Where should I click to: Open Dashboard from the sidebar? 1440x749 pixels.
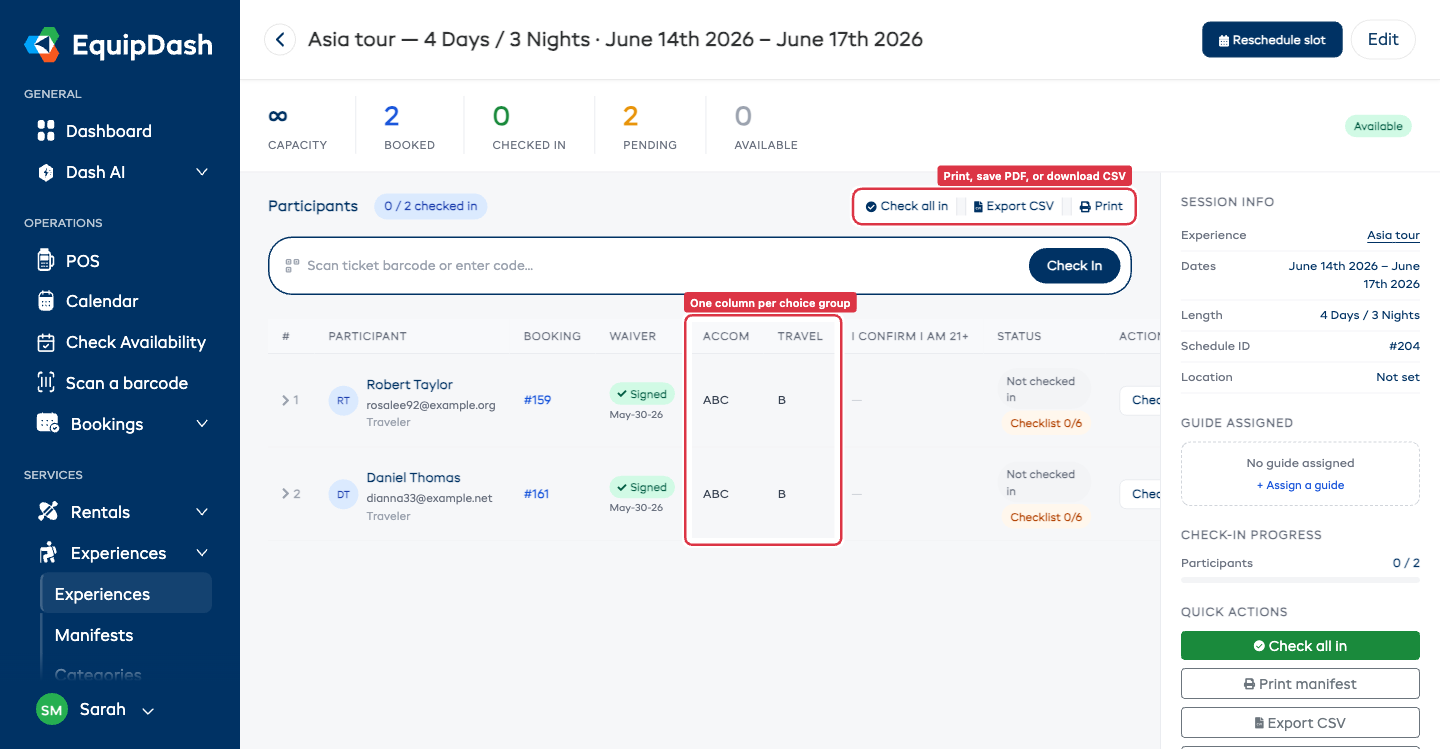[108, 131]
